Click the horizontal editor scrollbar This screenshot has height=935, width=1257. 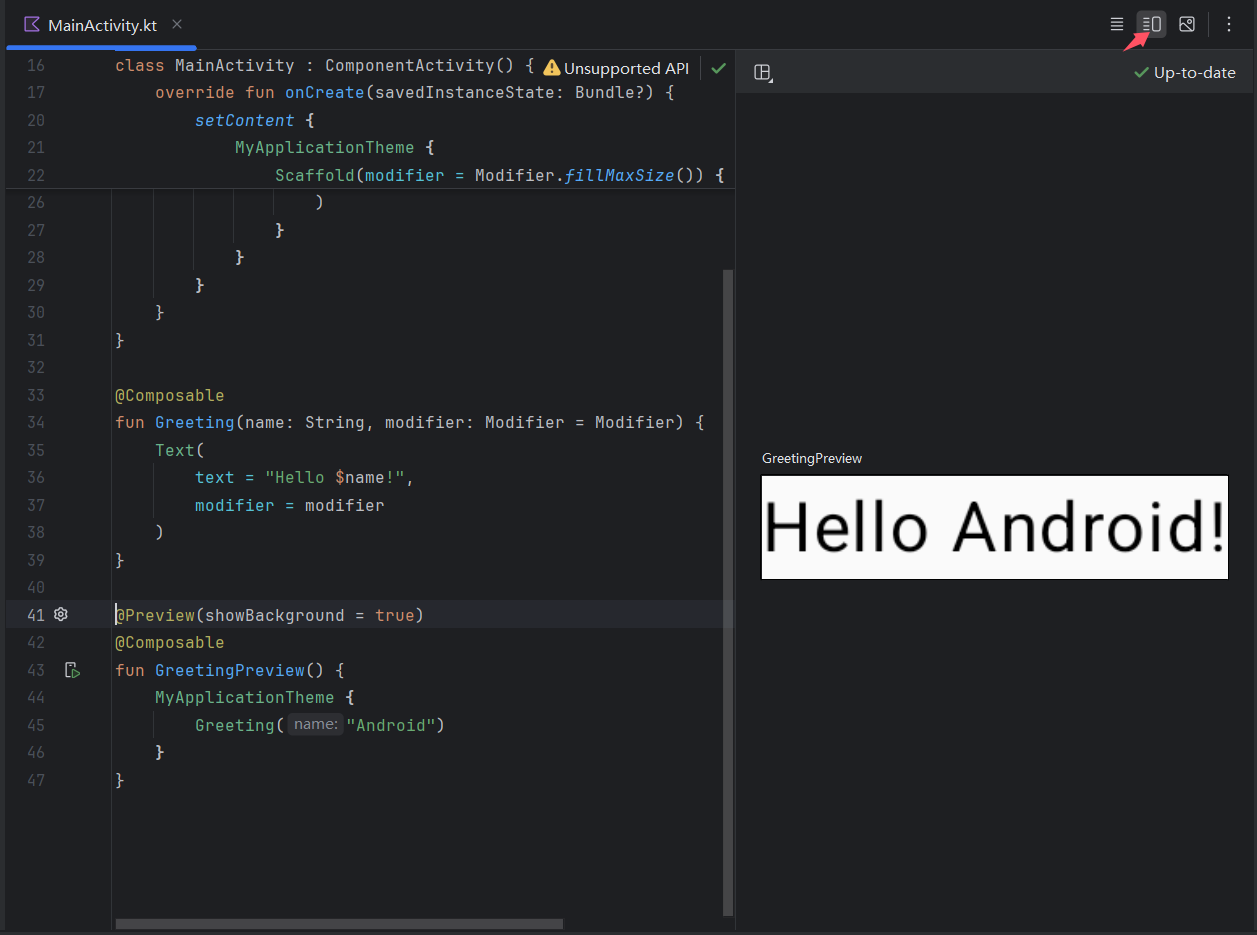(x=339, y=924)
